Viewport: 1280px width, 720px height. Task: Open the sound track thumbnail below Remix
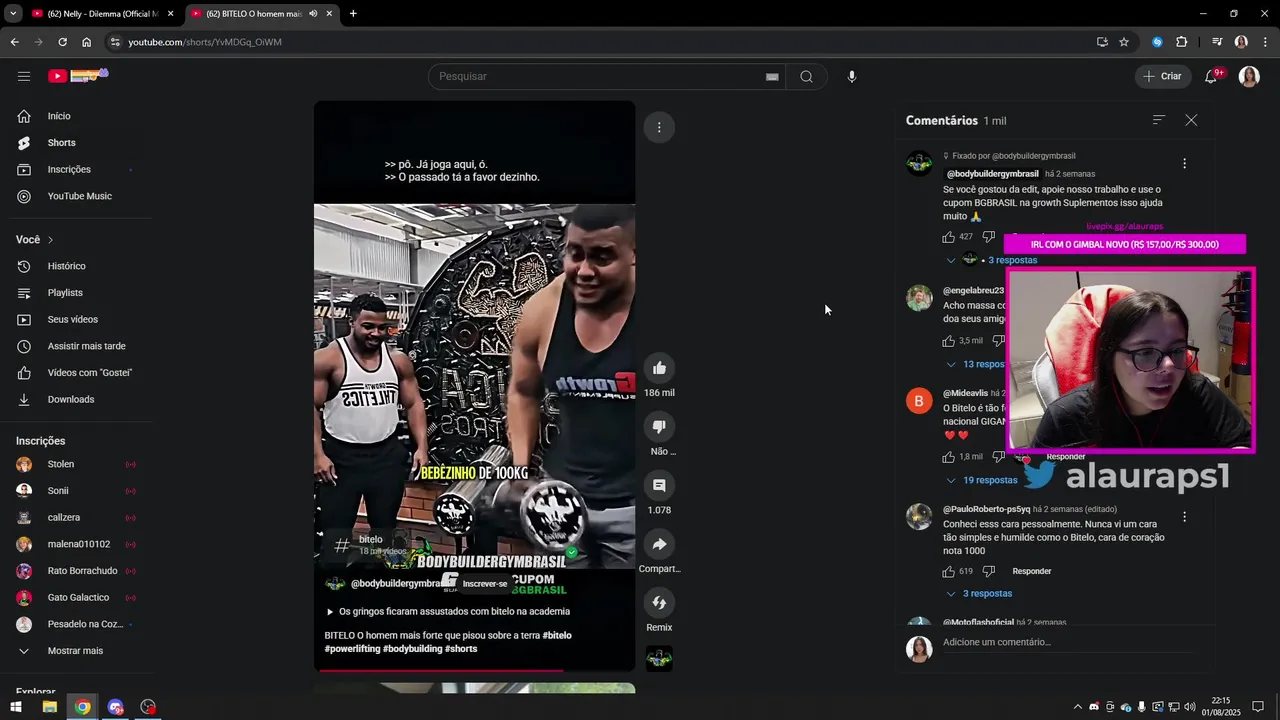659,658
